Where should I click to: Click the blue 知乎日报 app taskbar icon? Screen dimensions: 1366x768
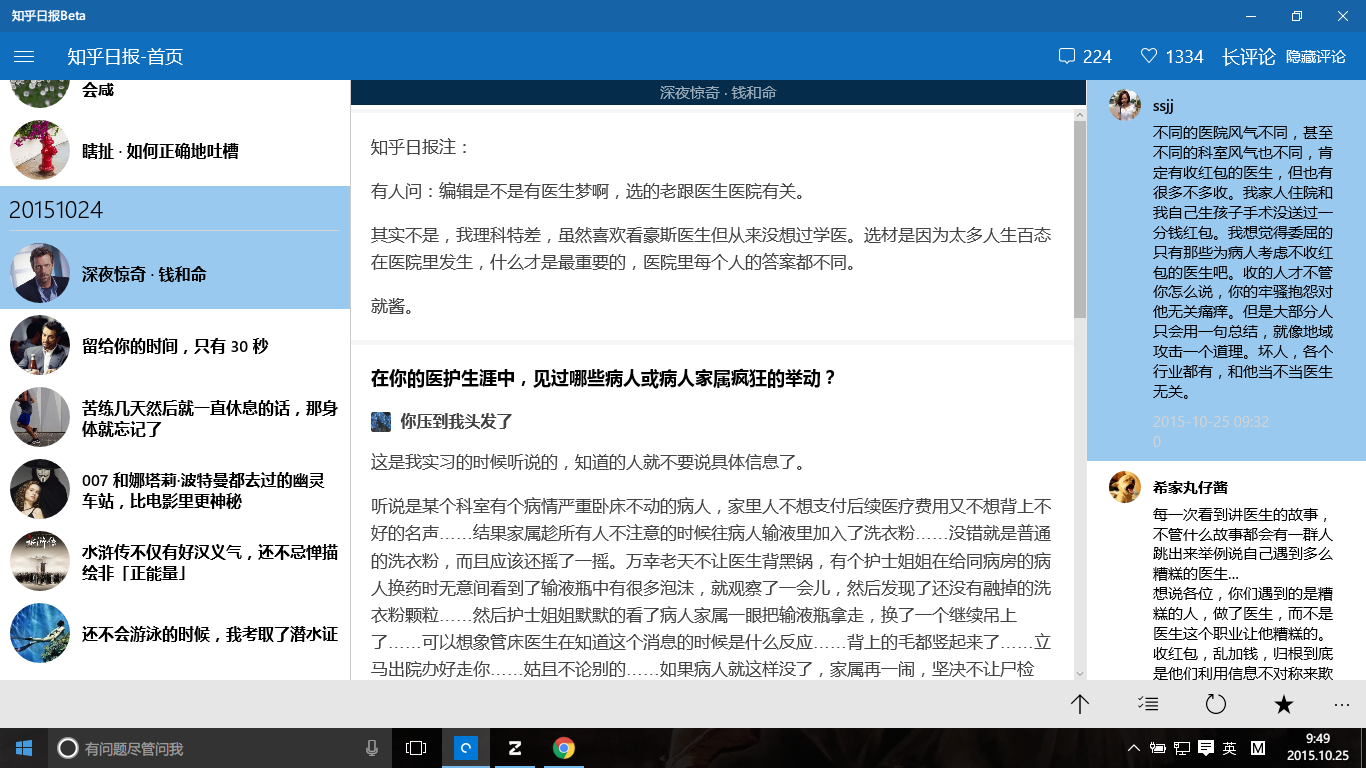click(x=466, y=748)
